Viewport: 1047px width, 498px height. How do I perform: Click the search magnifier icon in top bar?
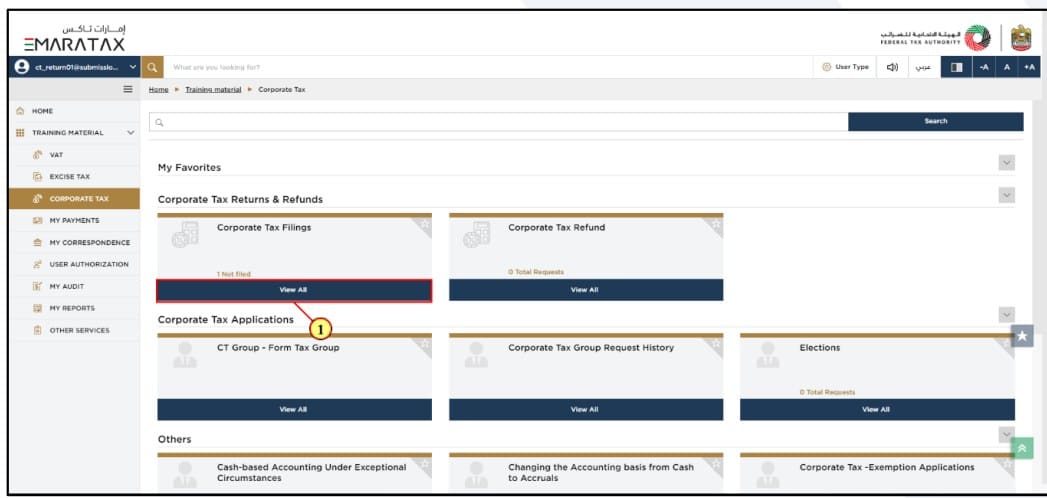pos(152,67)
